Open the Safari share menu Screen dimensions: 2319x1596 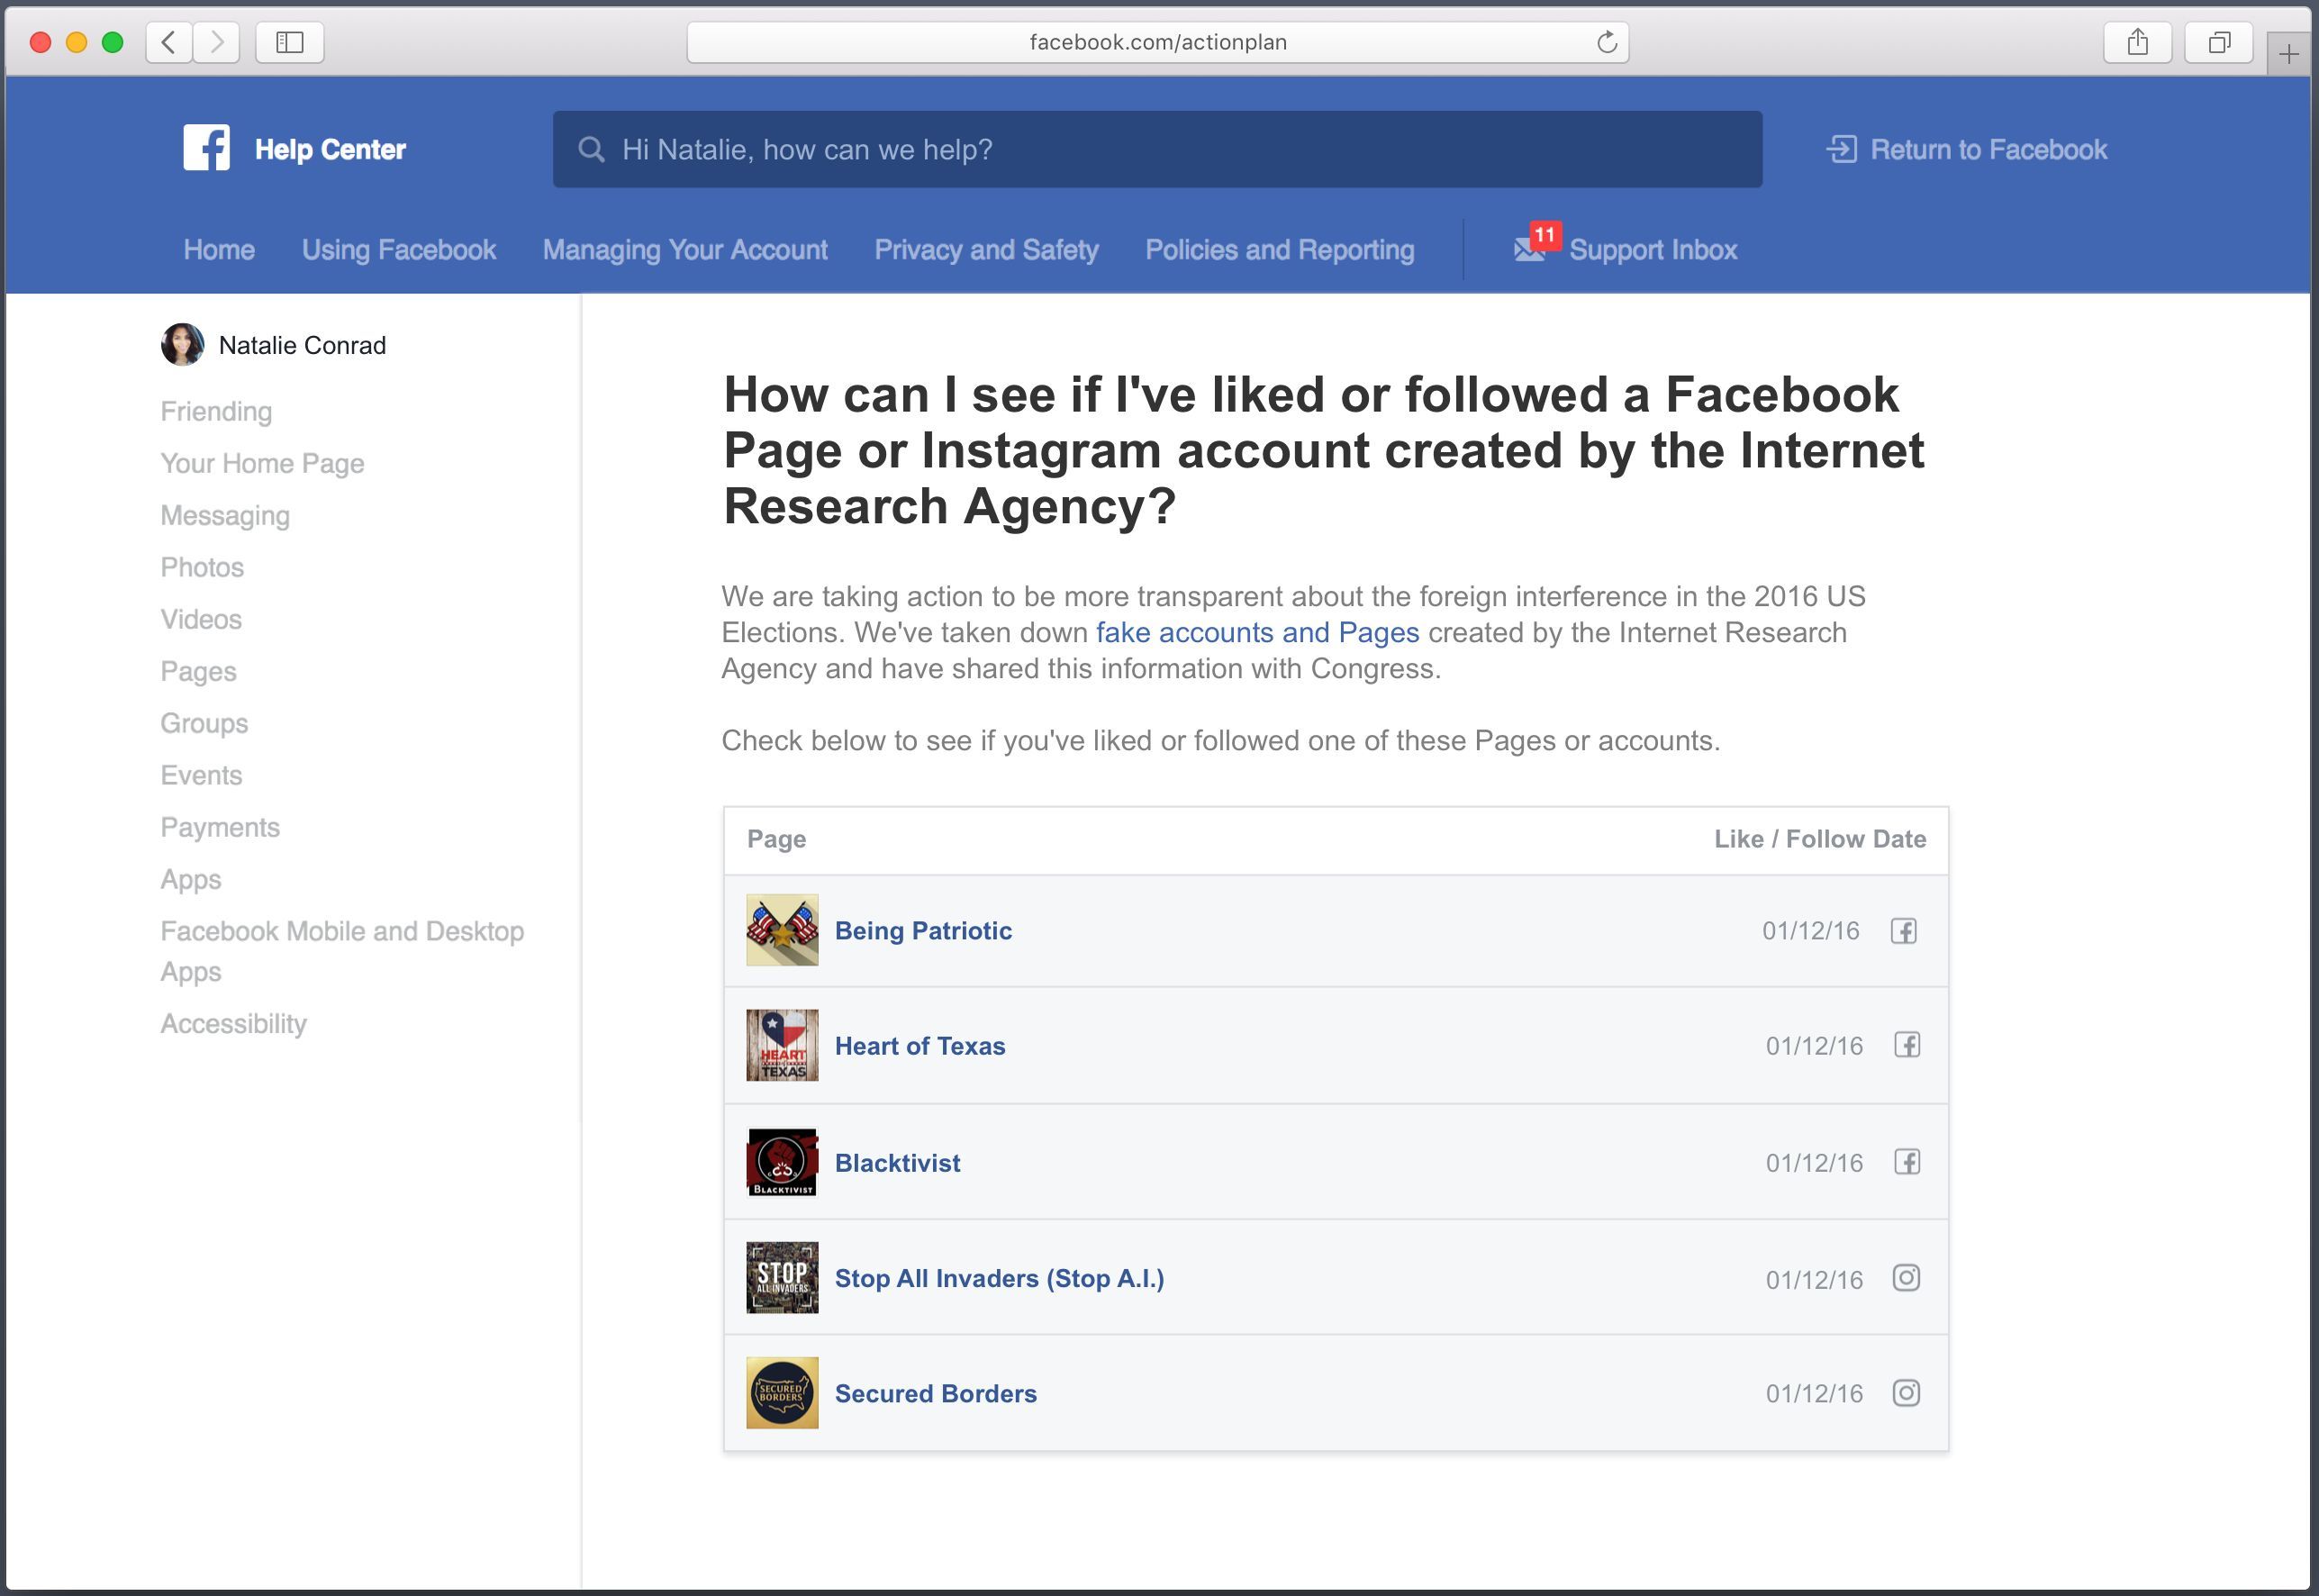coord(2137,42)
